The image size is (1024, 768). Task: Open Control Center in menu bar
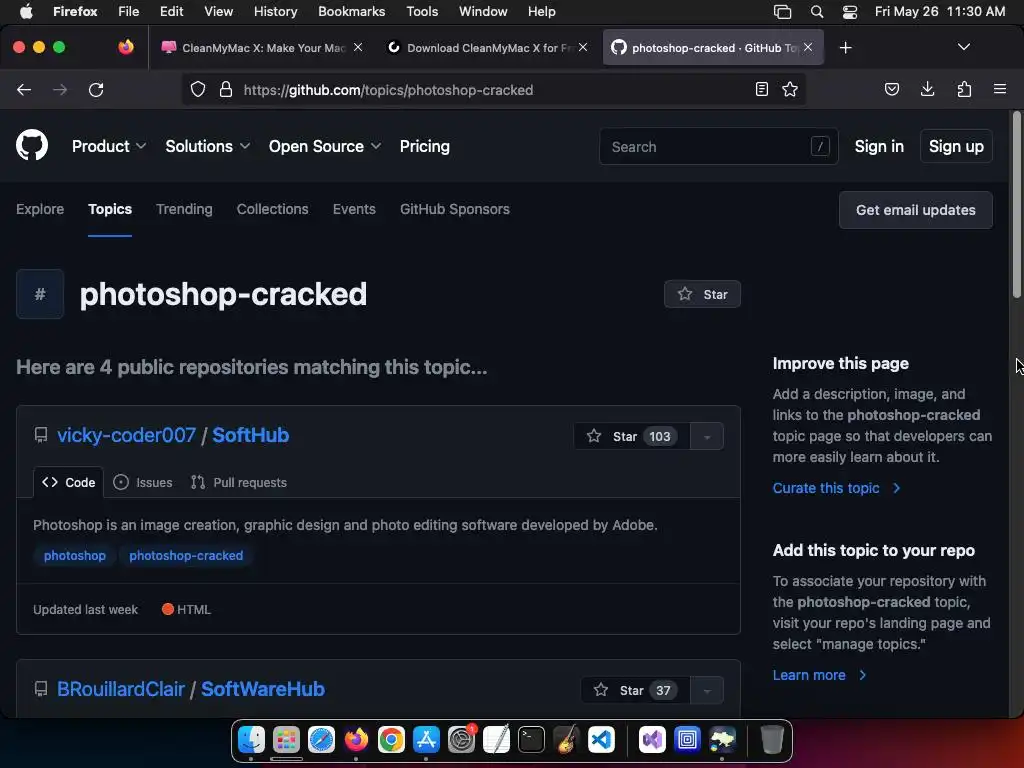(x=850, y=12)
